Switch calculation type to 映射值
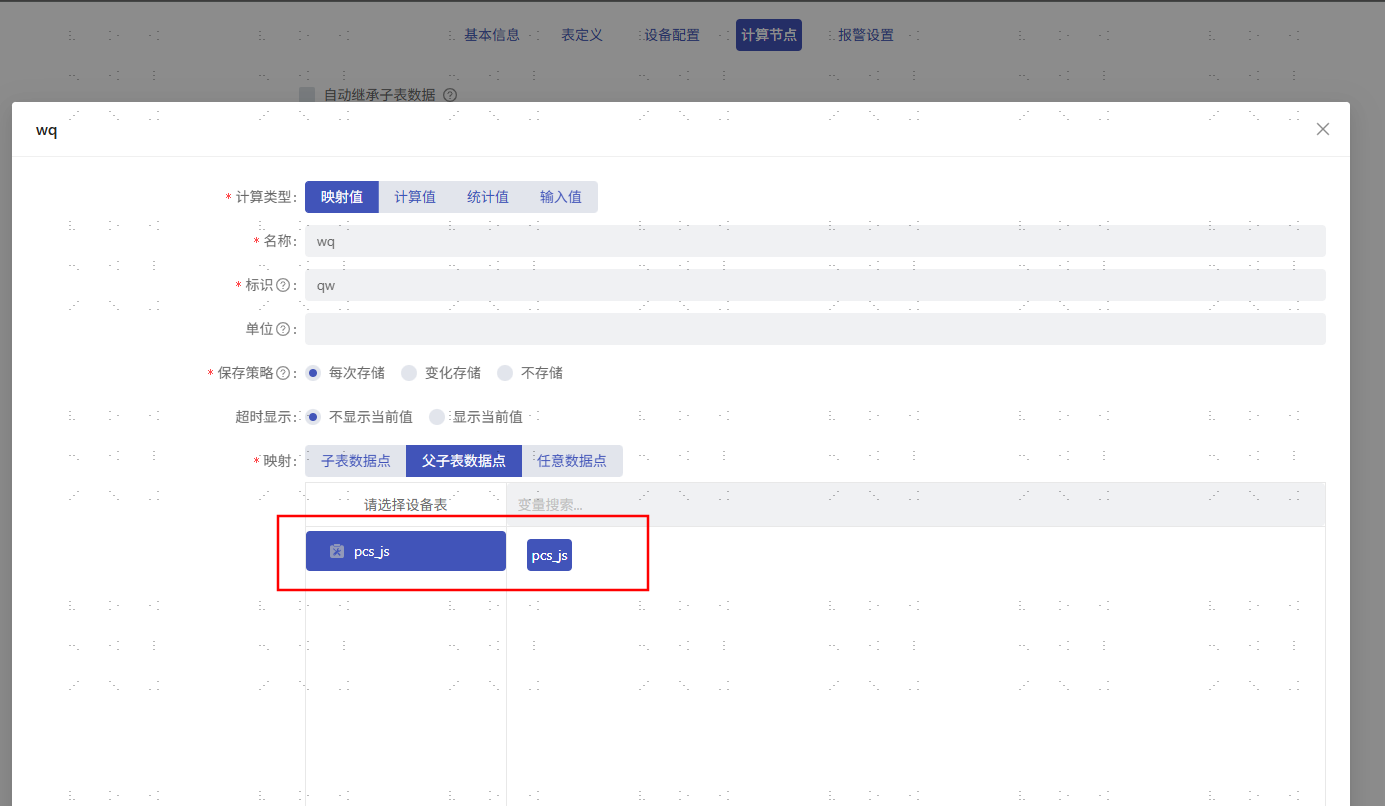The image size is (1385, 806). (342, 197)
